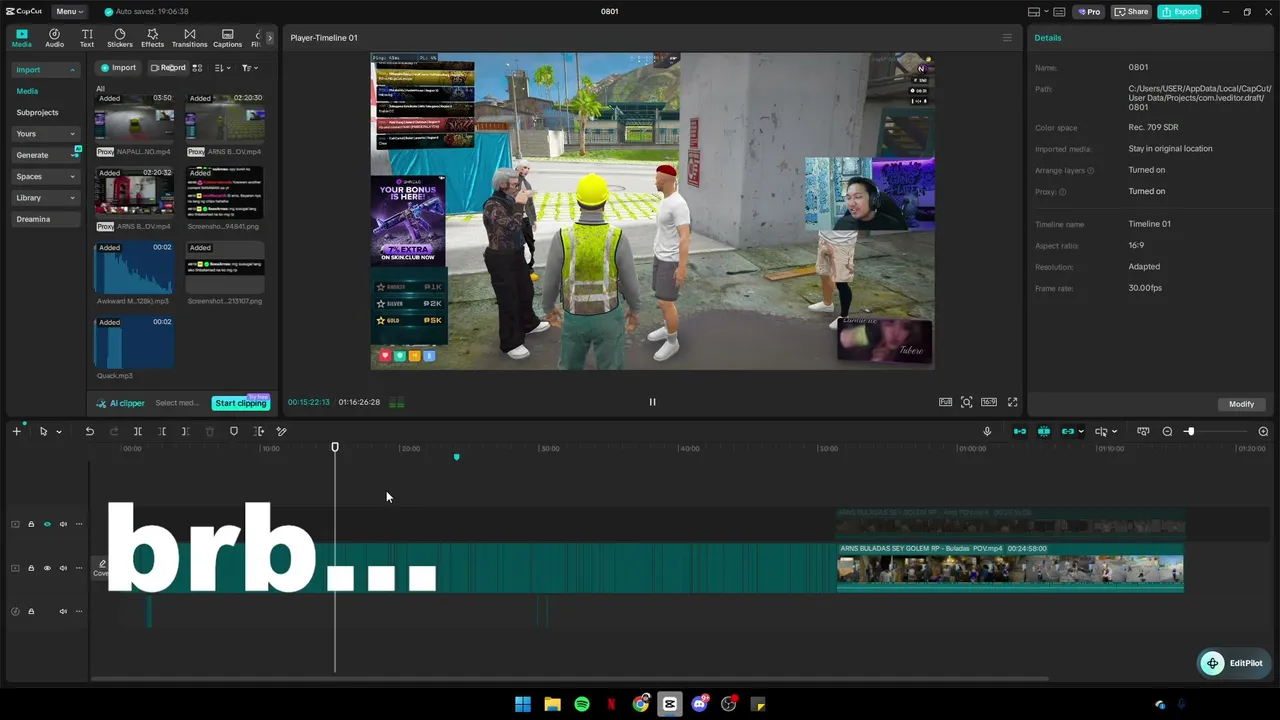Click the microphone voiceover record icon
Screen dimensions: 1280x720
(x=987, y=431)
